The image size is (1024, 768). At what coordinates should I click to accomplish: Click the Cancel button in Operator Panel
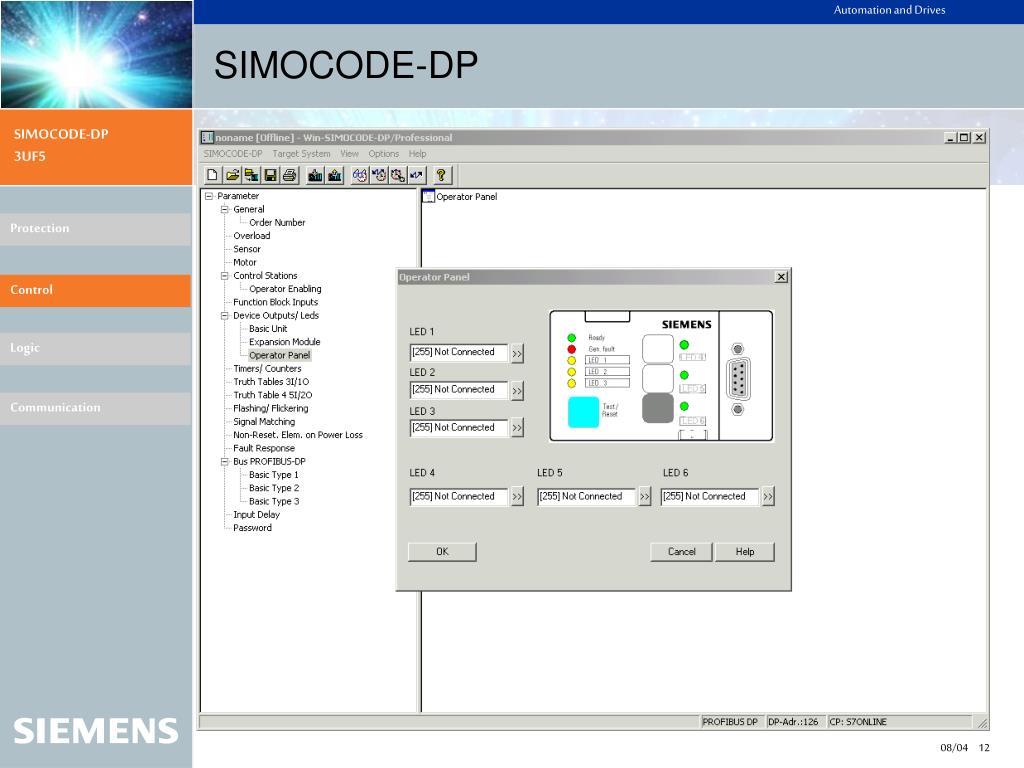(x=681, y=552)
